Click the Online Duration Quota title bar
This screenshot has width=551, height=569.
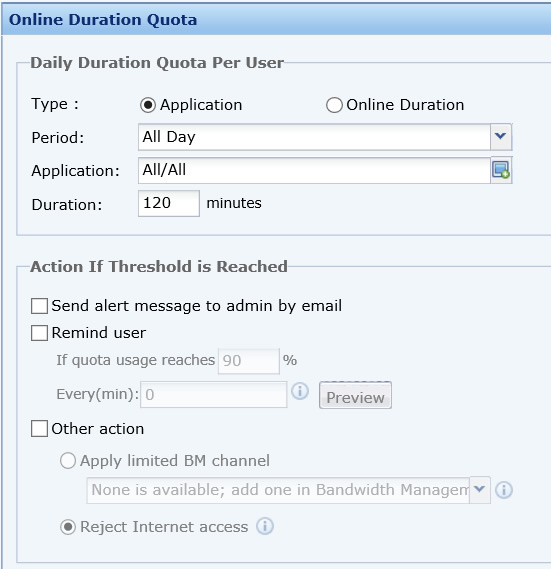(x=276, y=19)
